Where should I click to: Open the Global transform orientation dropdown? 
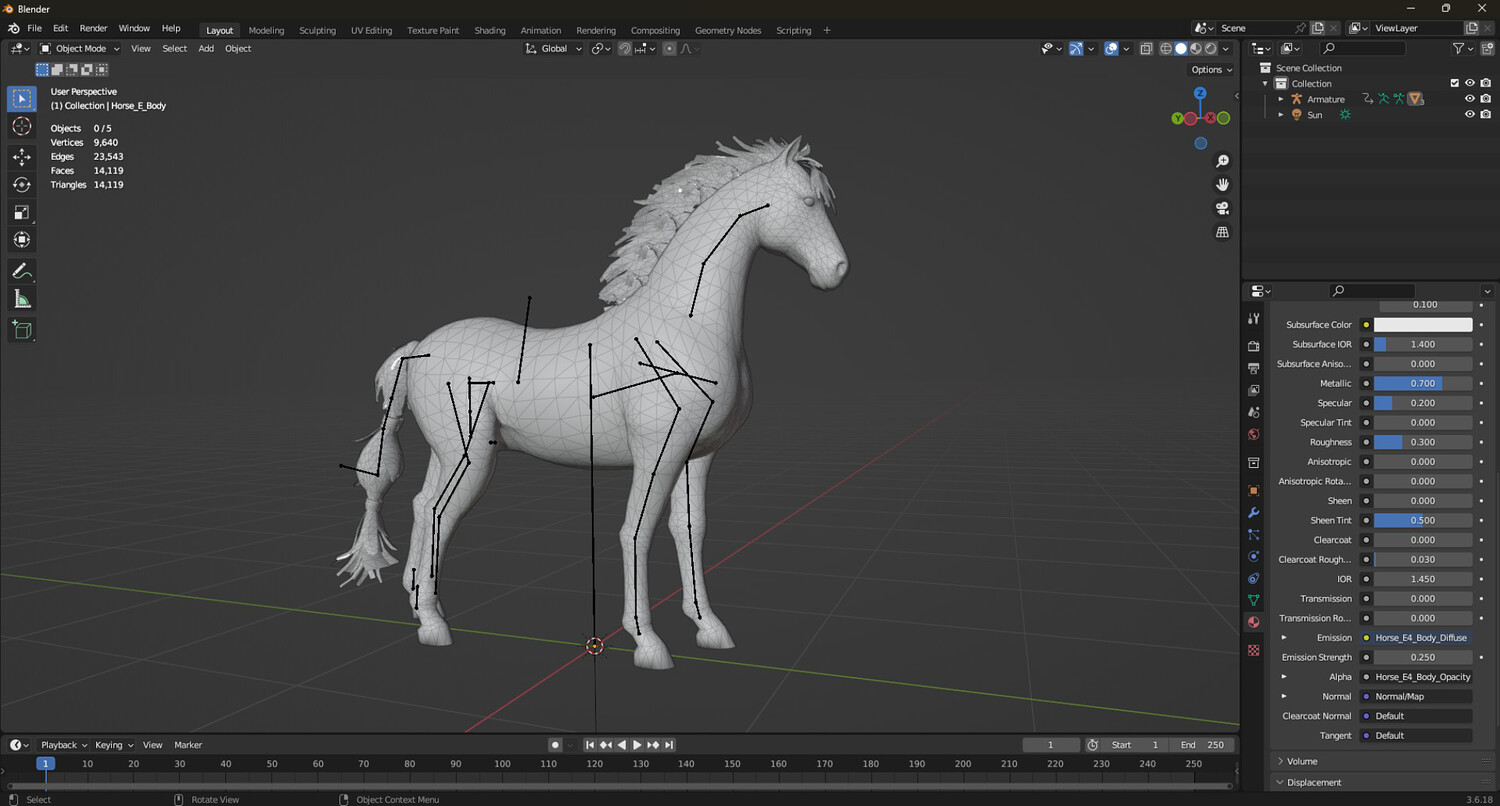pyautogui.click(x=554, y=48)
